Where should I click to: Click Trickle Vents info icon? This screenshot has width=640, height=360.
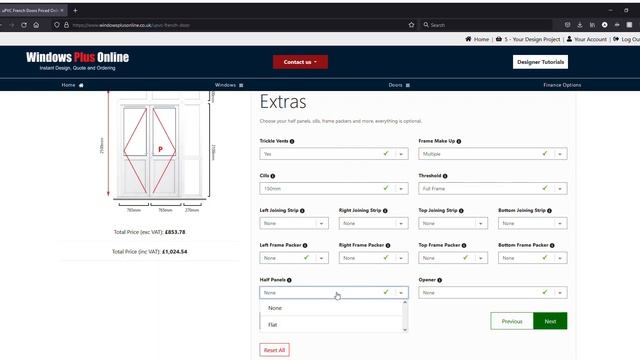point(292,141)
